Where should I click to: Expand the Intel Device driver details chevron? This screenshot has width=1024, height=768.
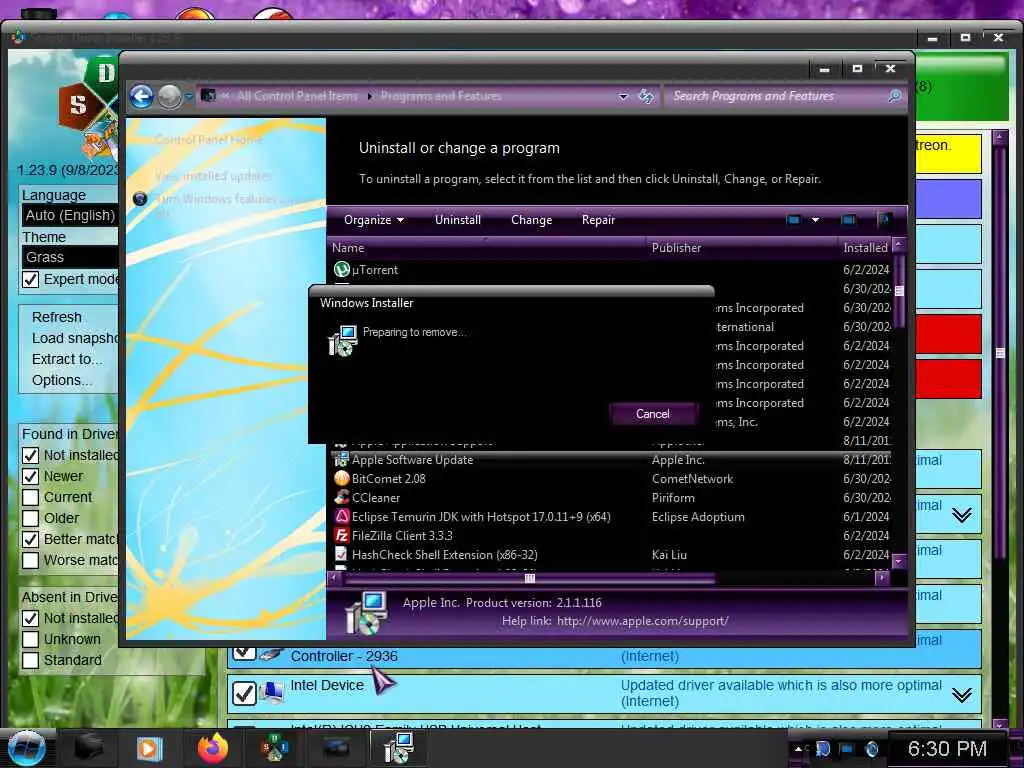click(x=961, y=696)
